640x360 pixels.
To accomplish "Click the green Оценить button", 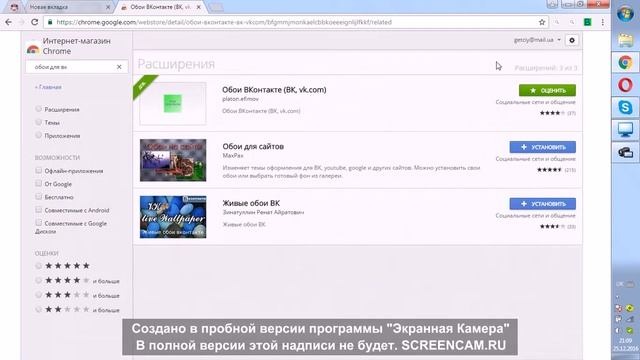I will coord(547,90).
